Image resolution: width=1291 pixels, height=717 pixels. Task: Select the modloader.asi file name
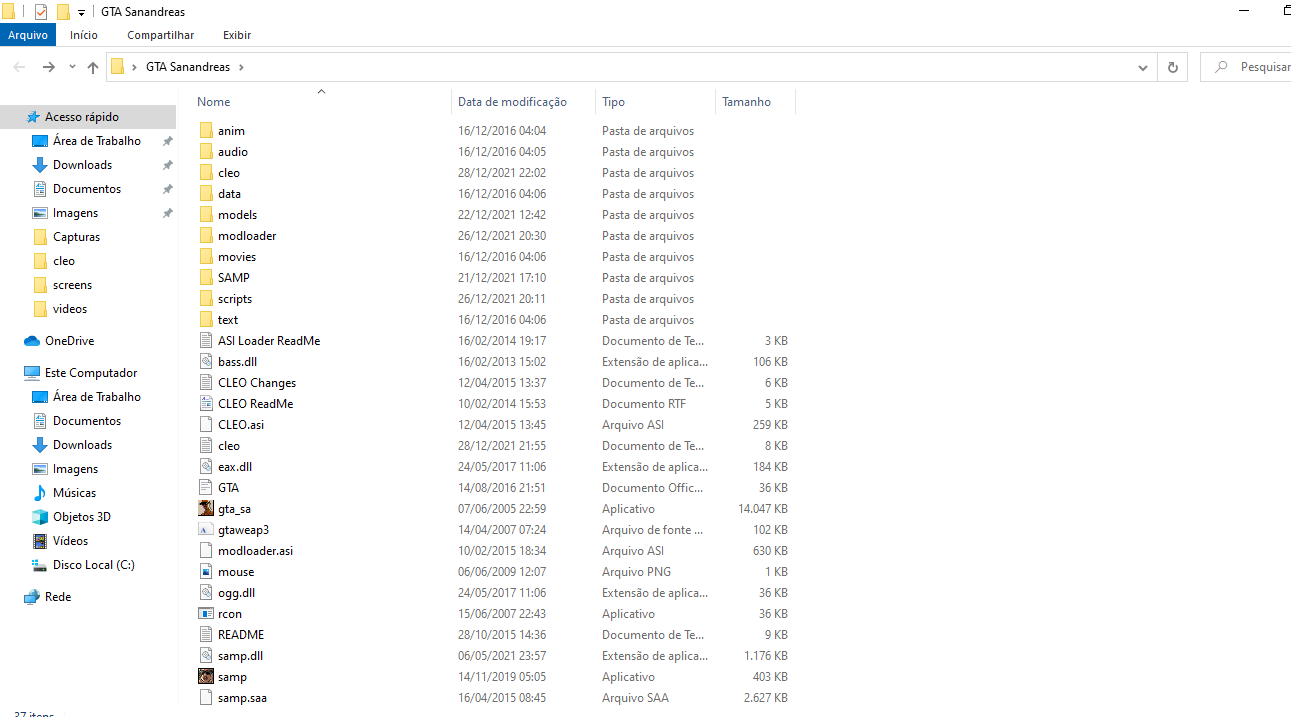[x=255, y=551]
